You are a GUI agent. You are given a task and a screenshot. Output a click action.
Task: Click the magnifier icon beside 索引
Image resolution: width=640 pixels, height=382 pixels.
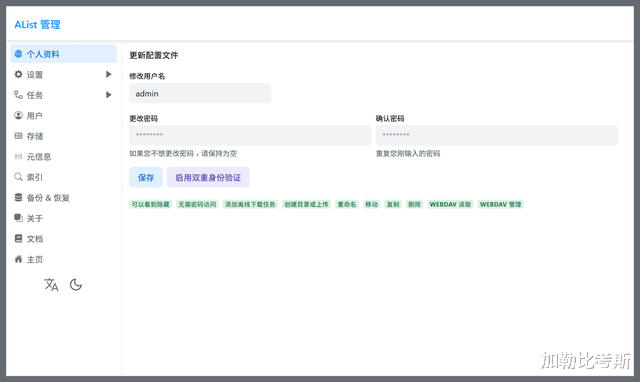click(18, 177)
